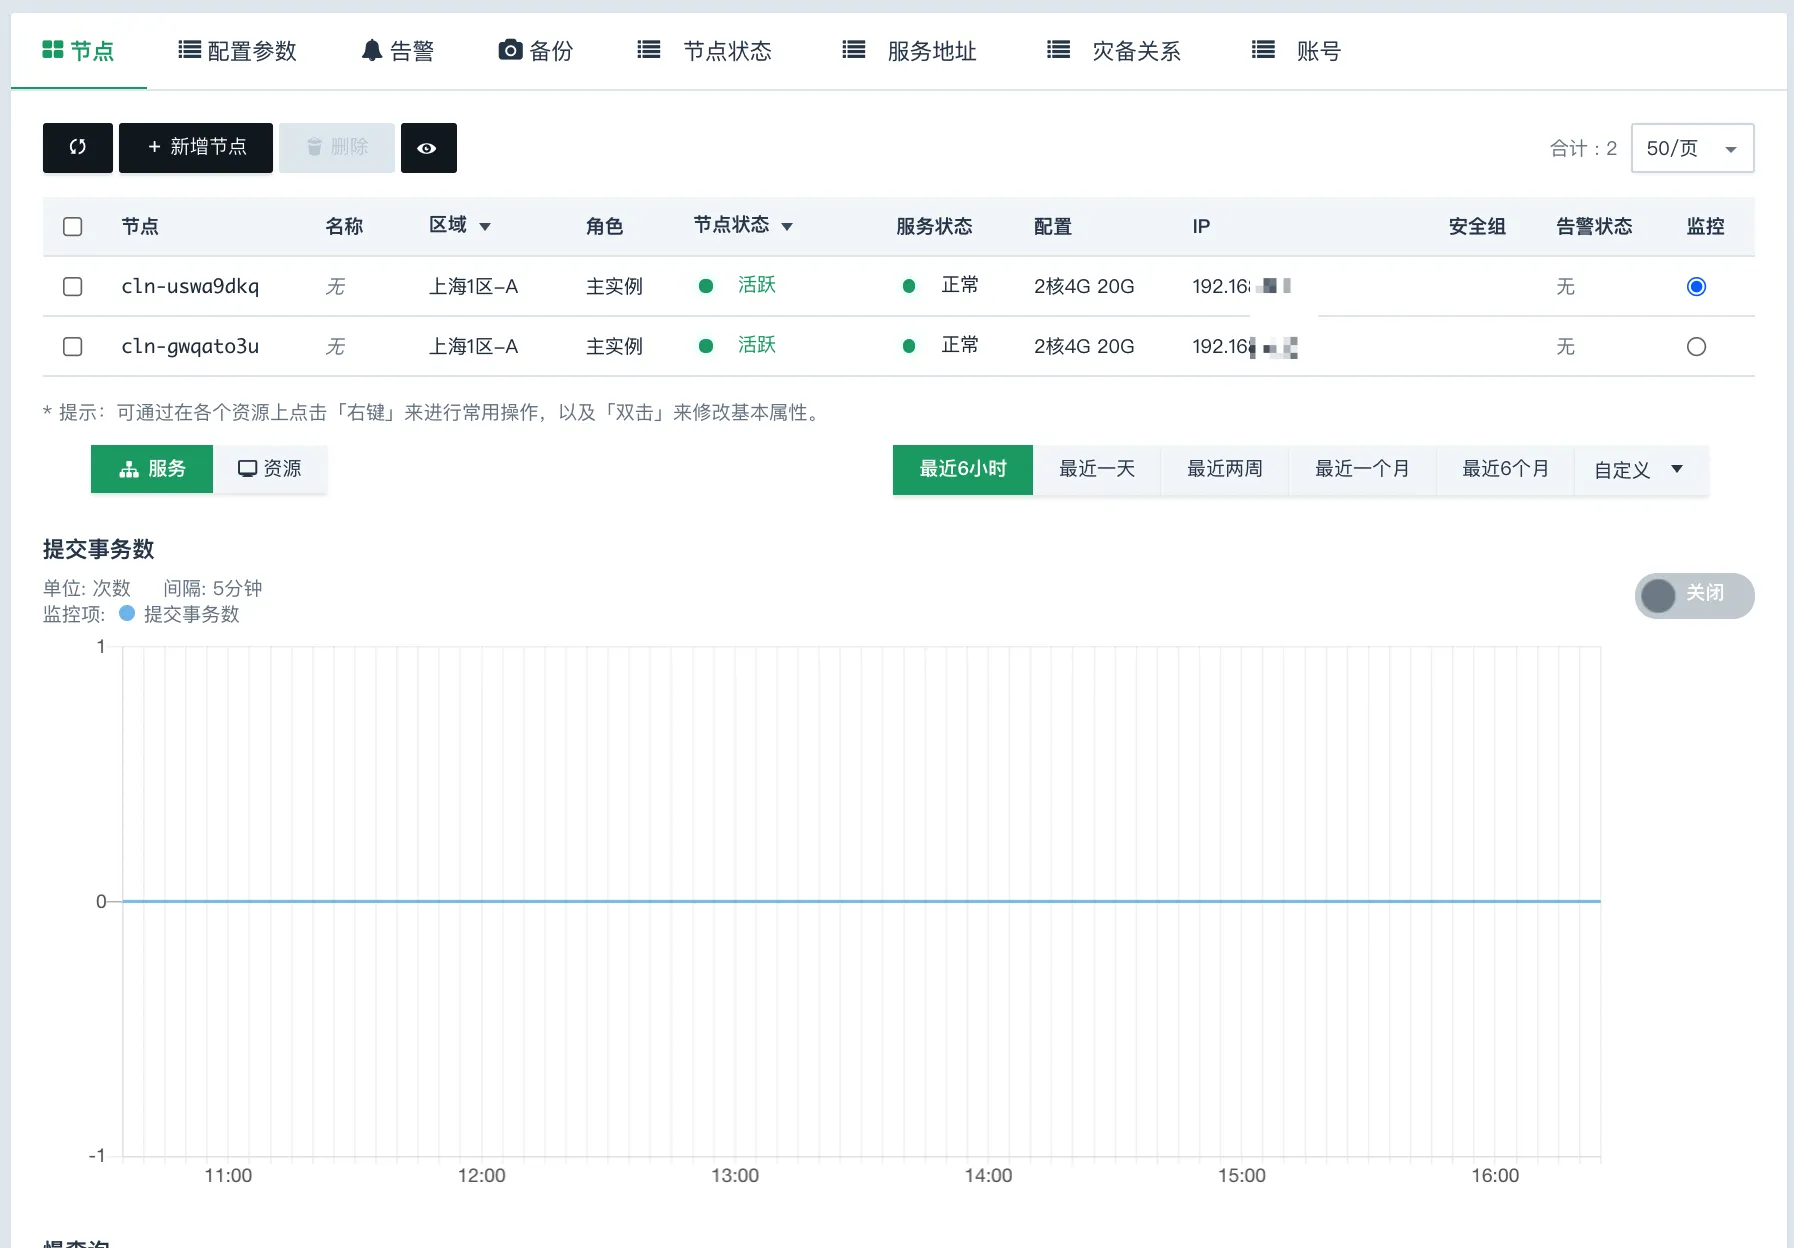The width and height of the screenshot is (1794, 1248).
Task: Switch to the 配置参数 tab
Action: coord(238,51)
